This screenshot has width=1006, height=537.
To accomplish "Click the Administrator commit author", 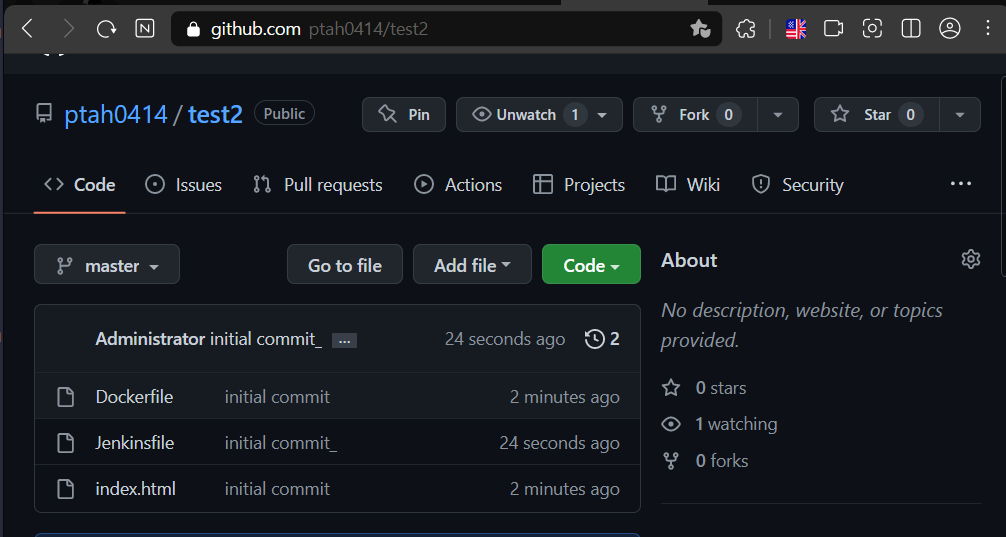I will pos(150,339).
